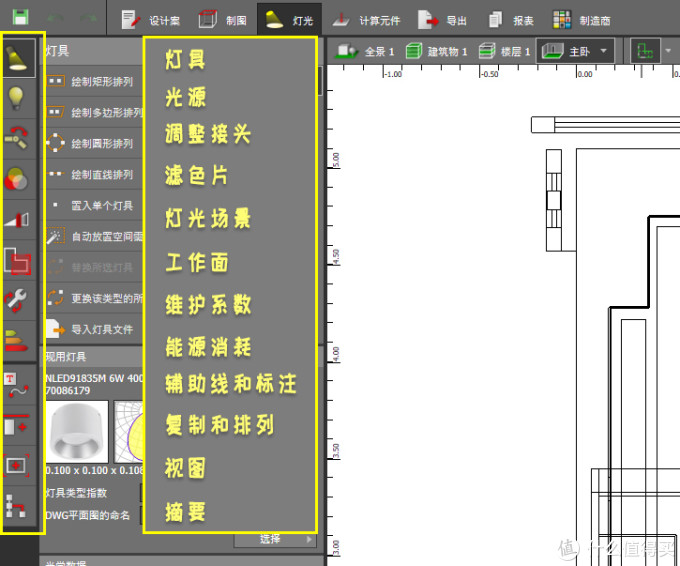Open the Color Filter (滤色片) tool
The width and height of the screenshot is (680, 566).
coord(19,179)
